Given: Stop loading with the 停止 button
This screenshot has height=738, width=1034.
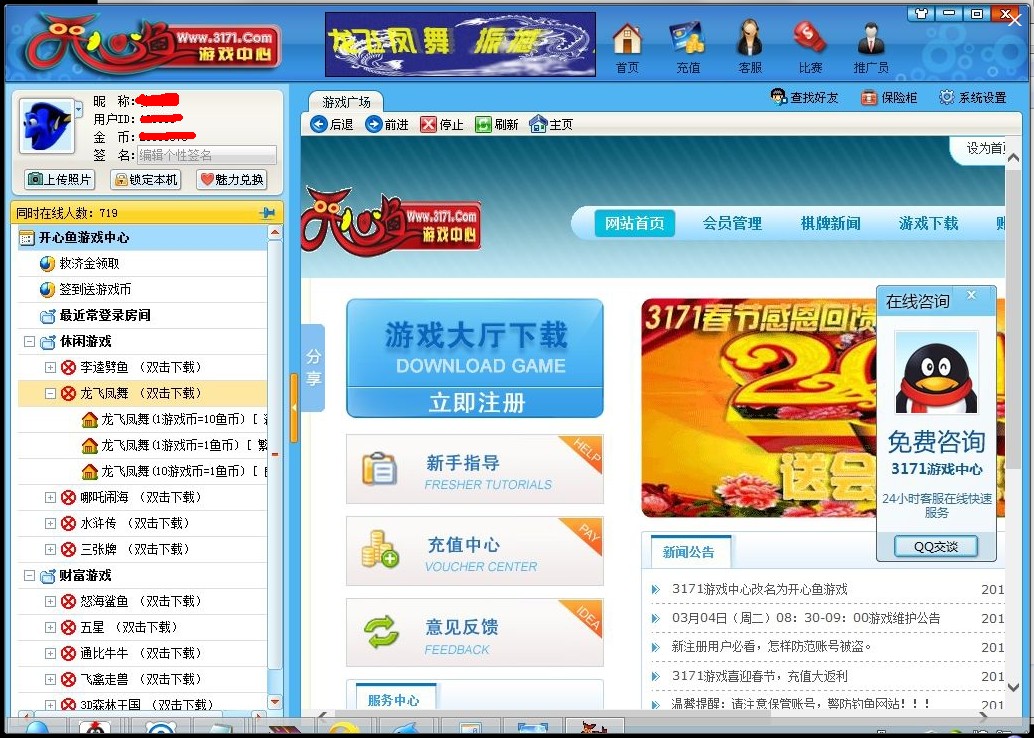Looking at the screenshot, I should (442, 124).
